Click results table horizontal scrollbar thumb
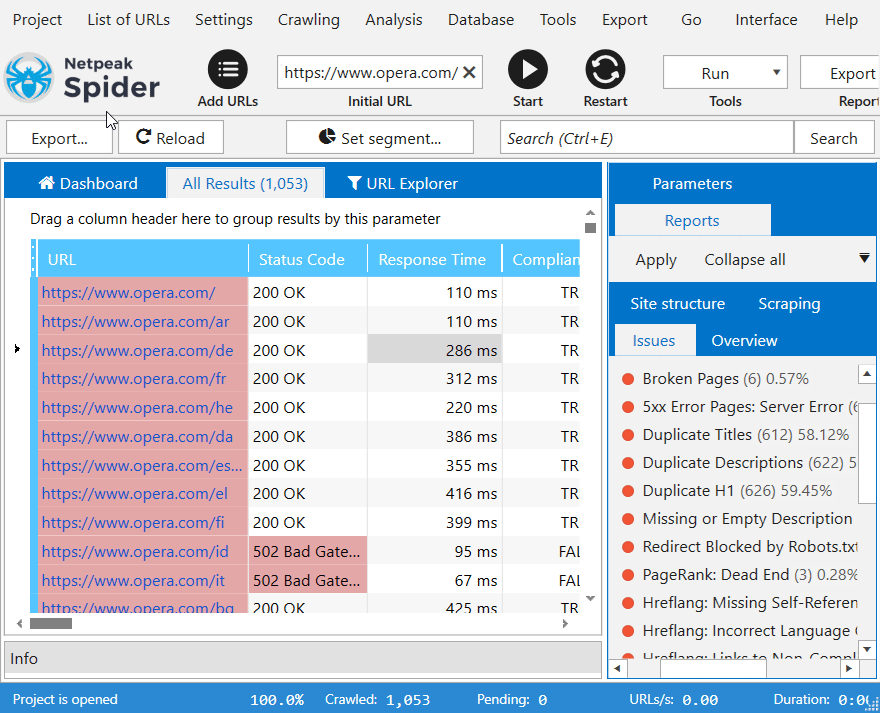 (x=51, y=623)
